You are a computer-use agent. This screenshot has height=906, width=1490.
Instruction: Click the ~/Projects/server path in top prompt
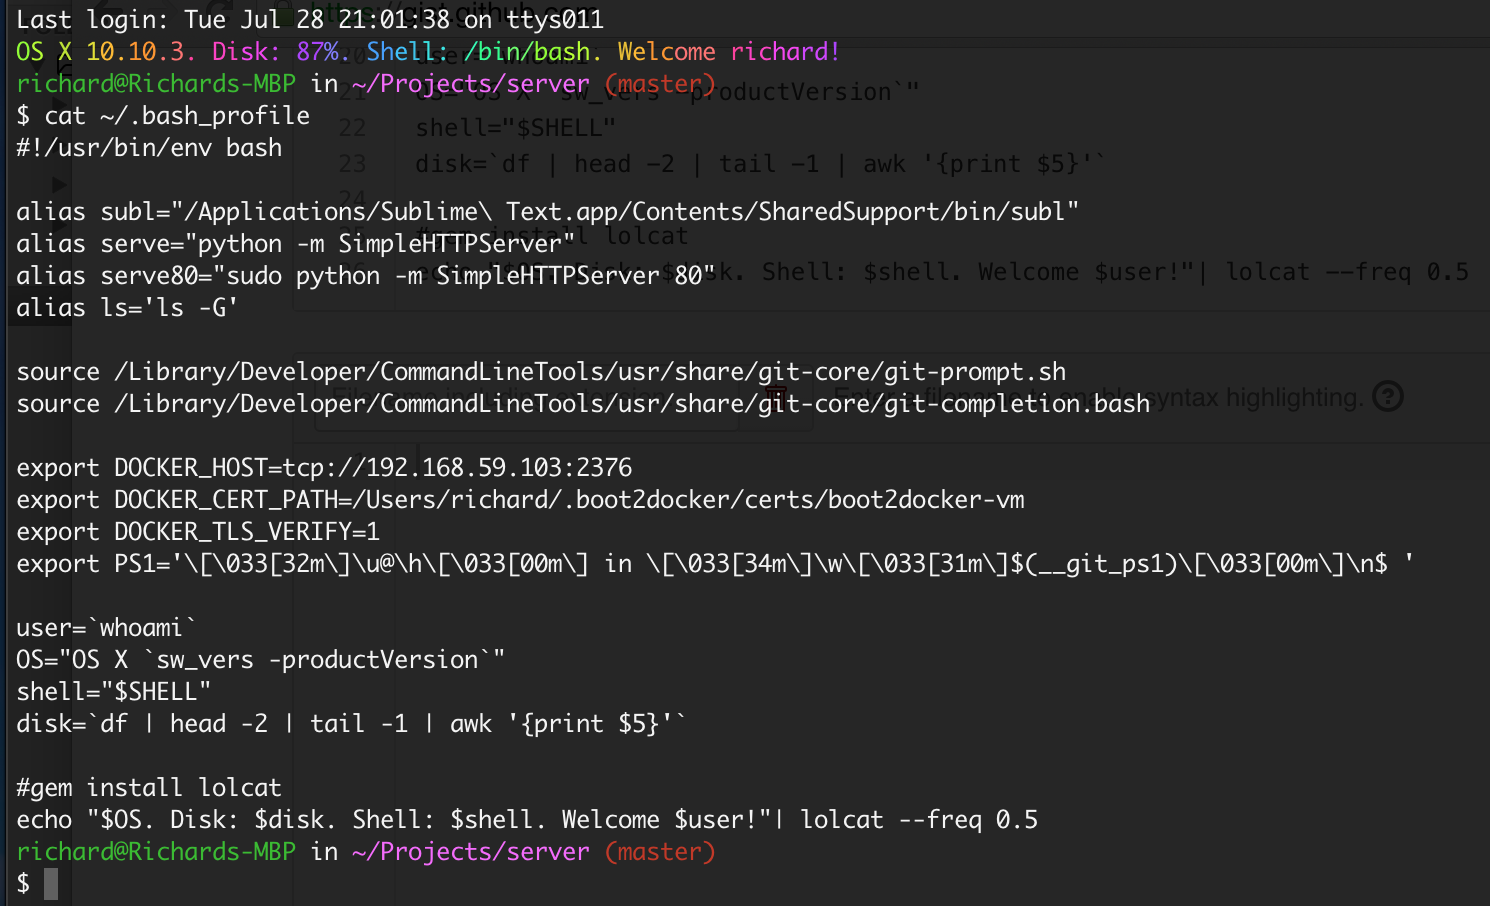pos(470,84)
